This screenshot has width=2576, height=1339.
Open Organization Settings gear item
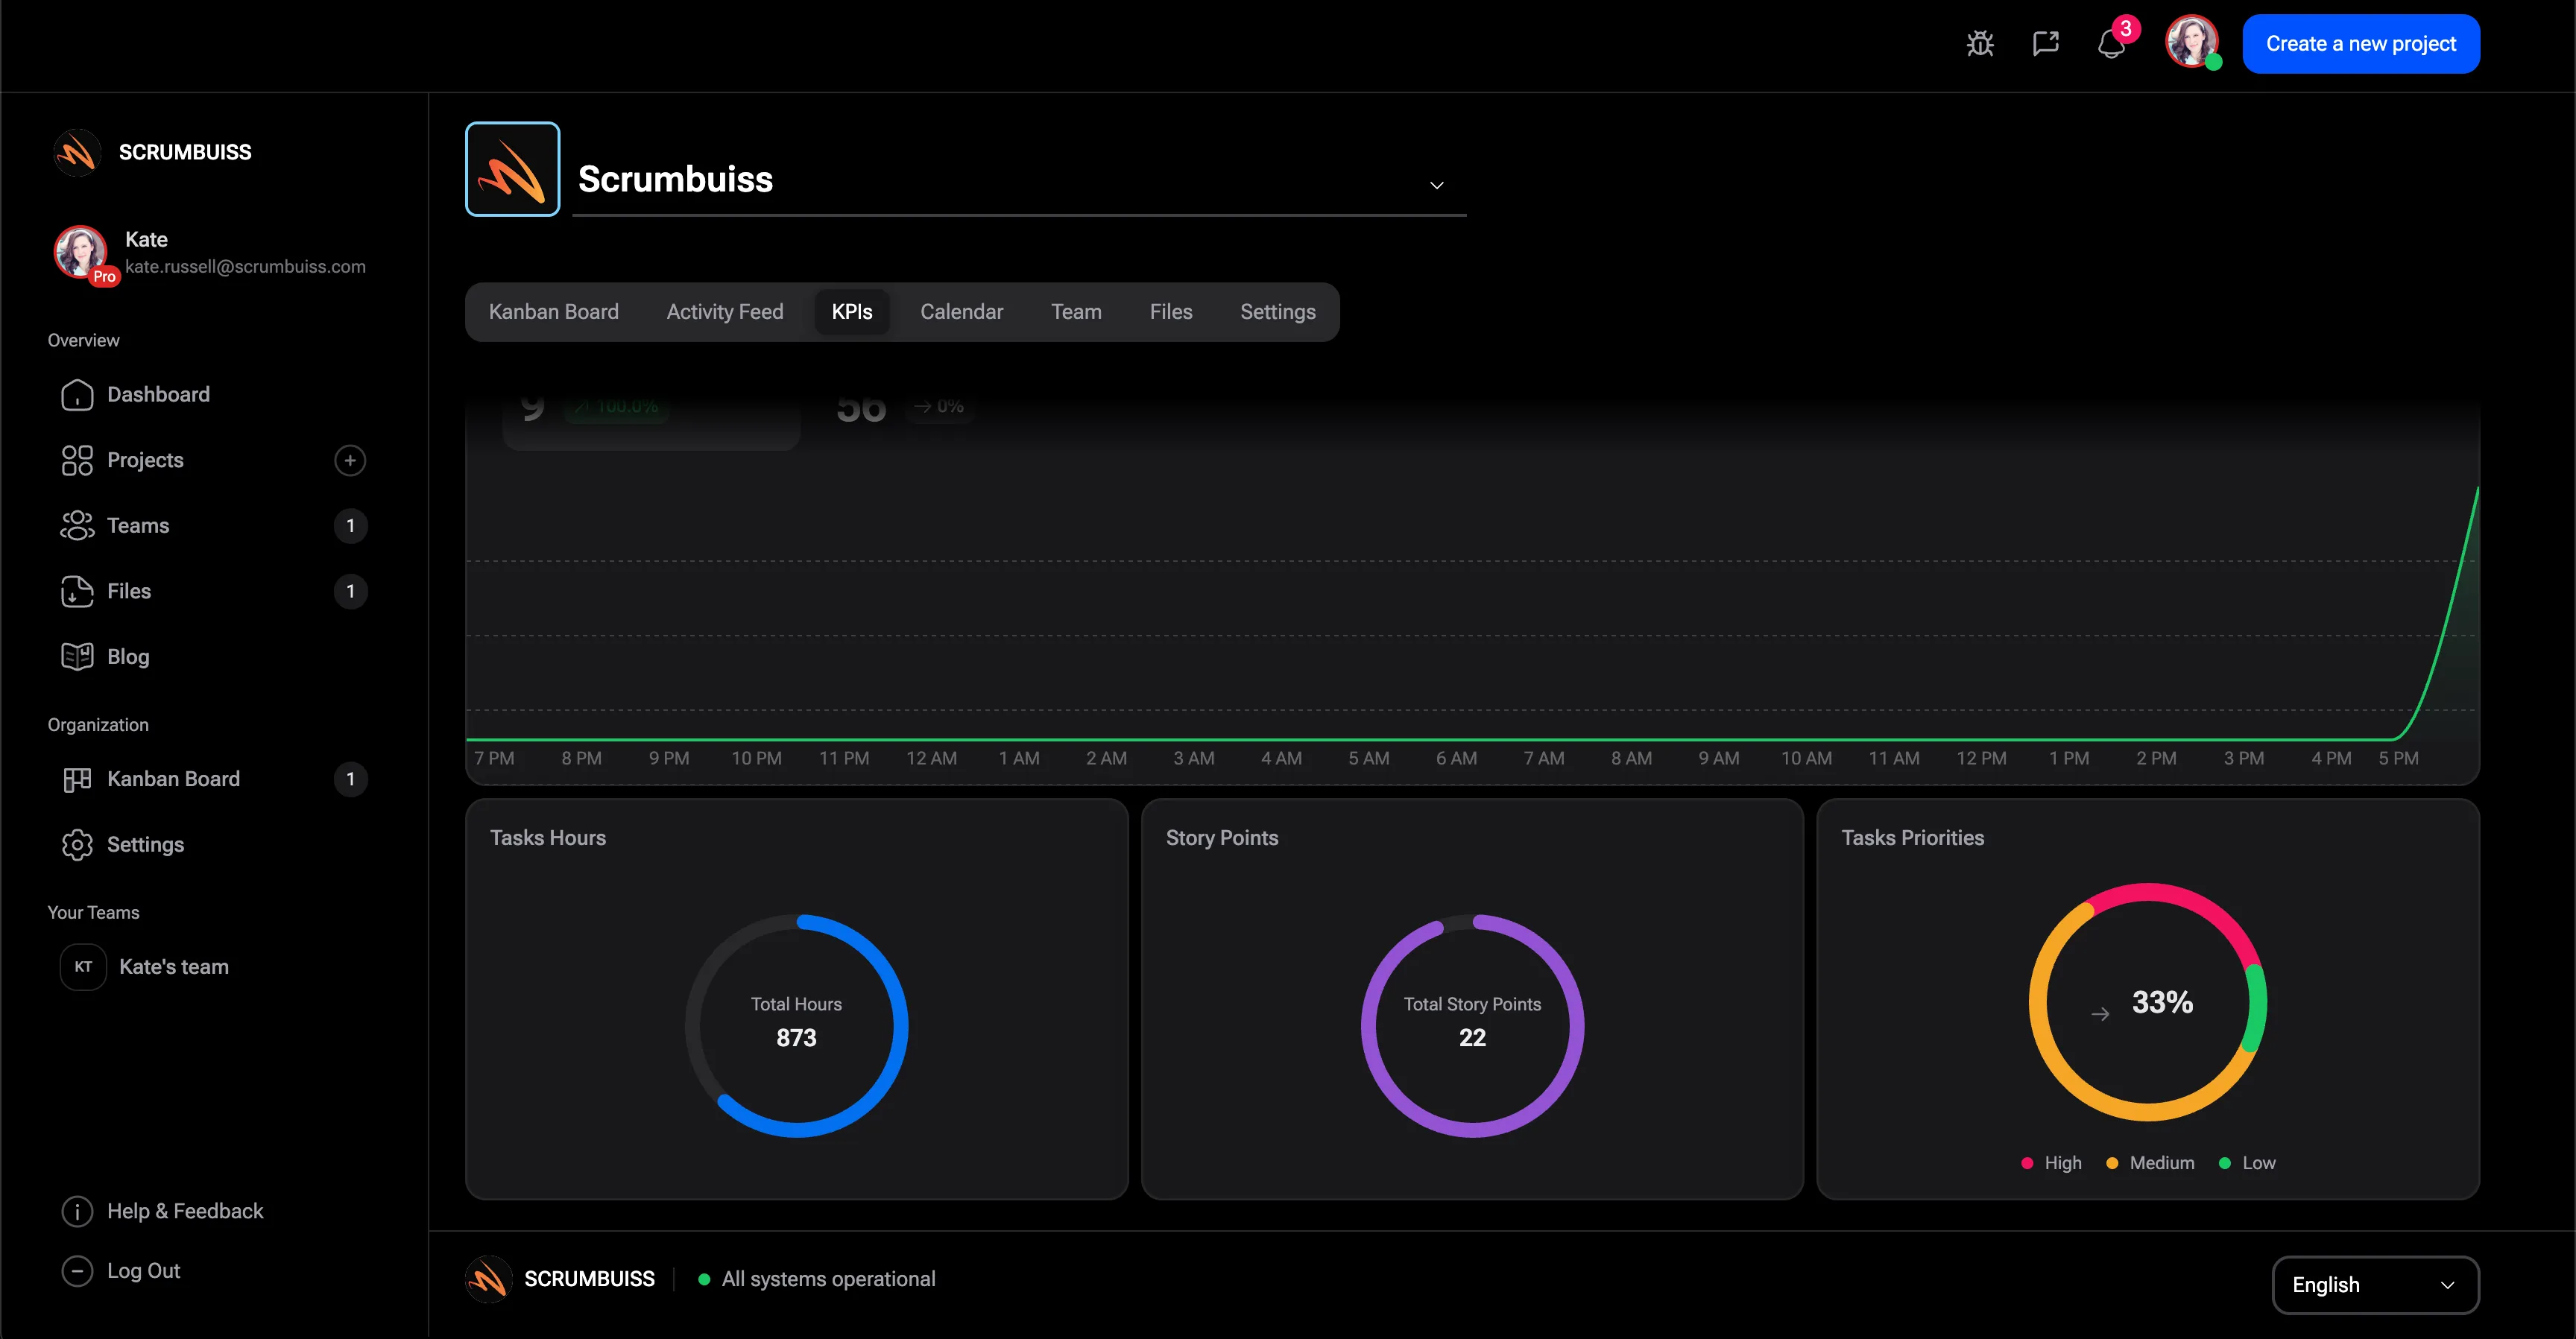(145, 844)
